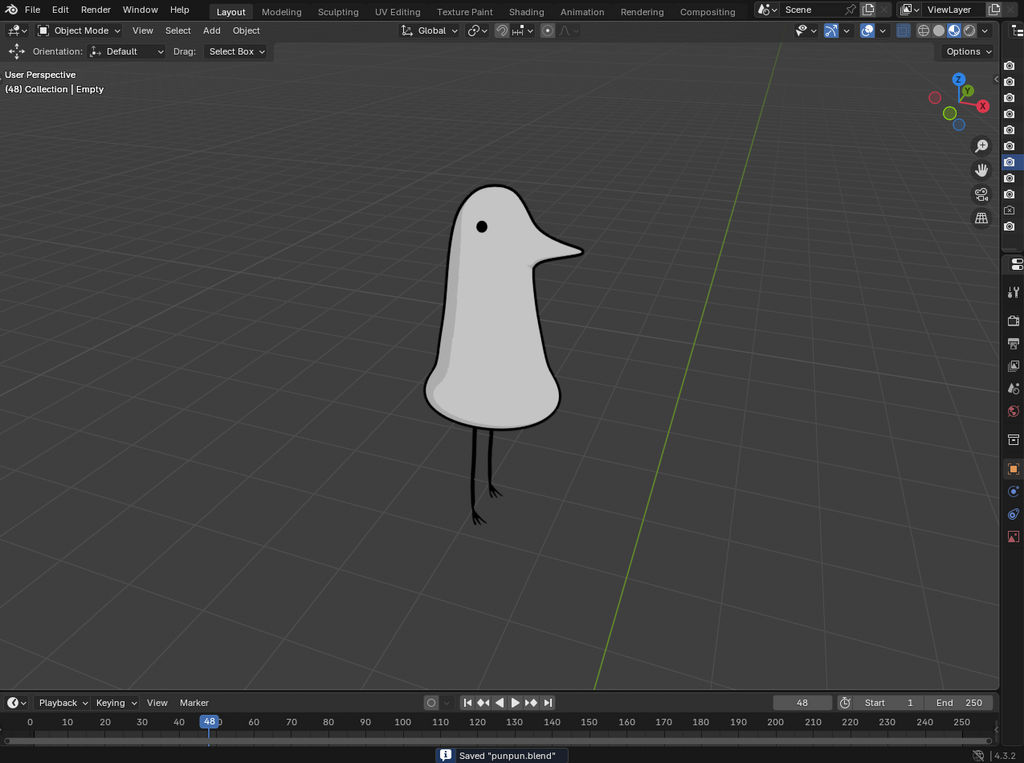1024x763 pixels.
Task: Open the Tool properties tab (wrench icon)
Action: [x=1014, y=292]
